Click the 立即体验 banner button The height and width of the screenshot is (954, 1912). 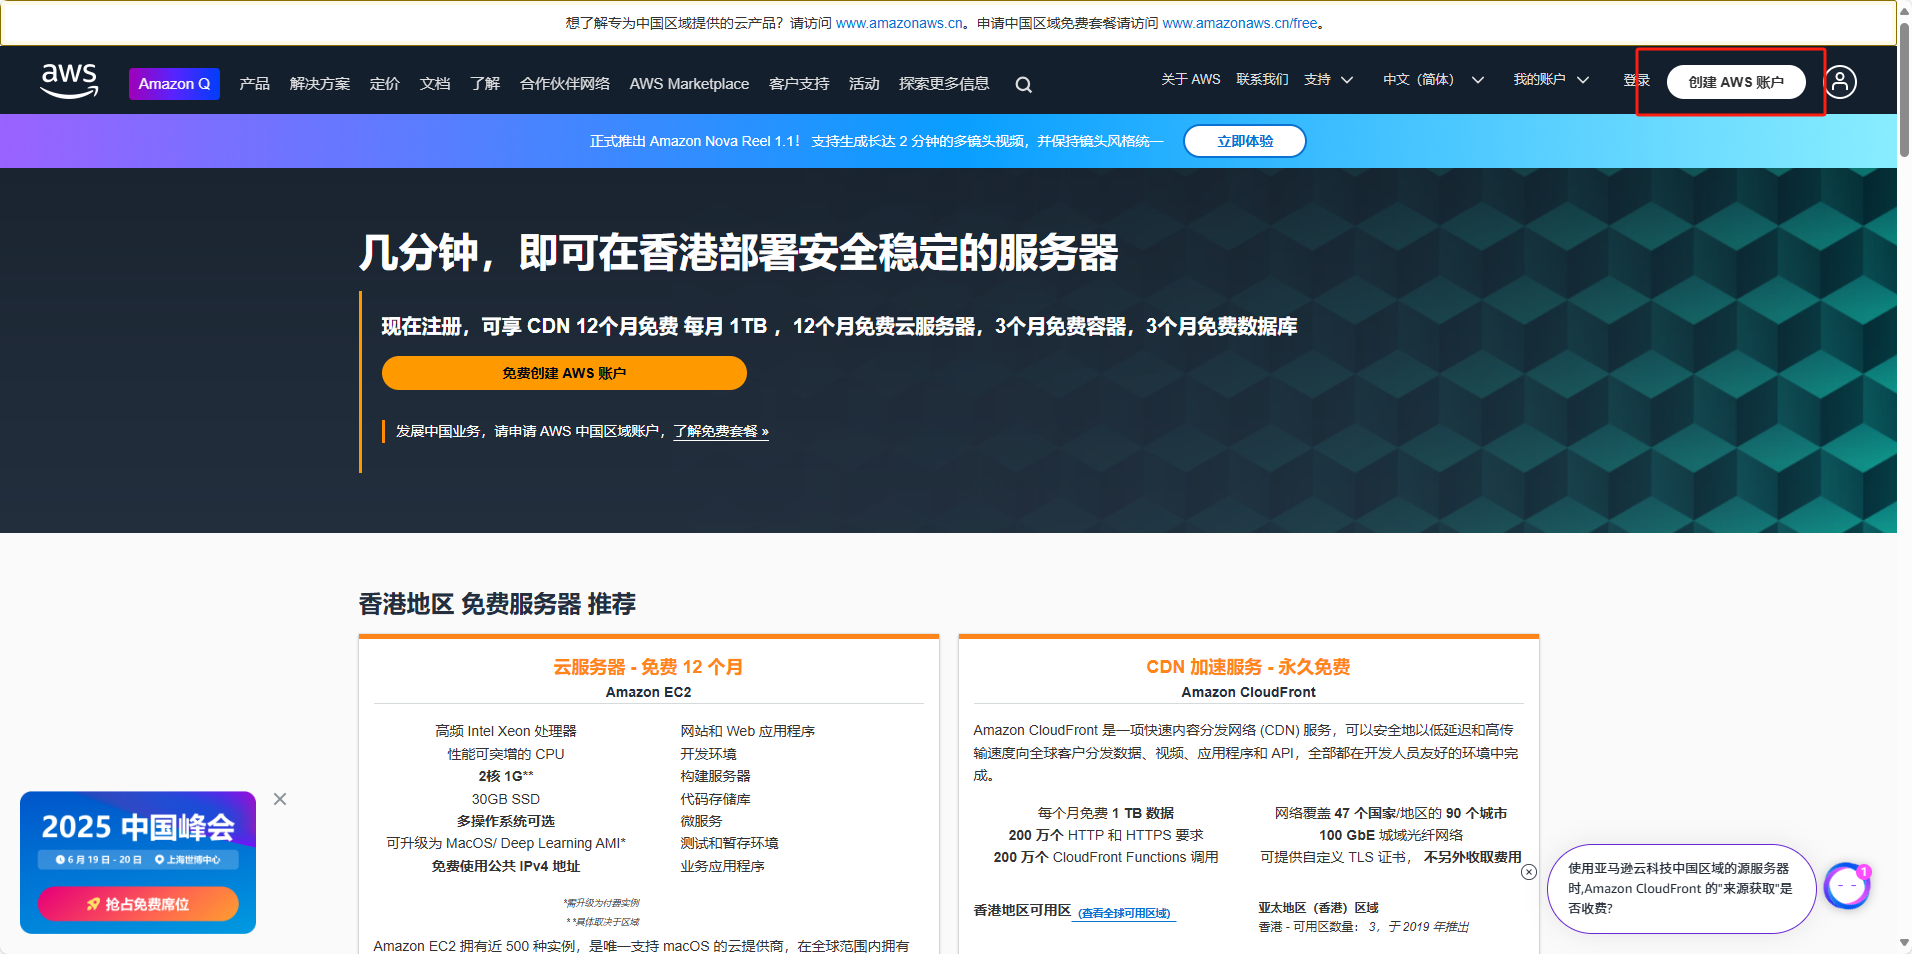(1244, 141)
